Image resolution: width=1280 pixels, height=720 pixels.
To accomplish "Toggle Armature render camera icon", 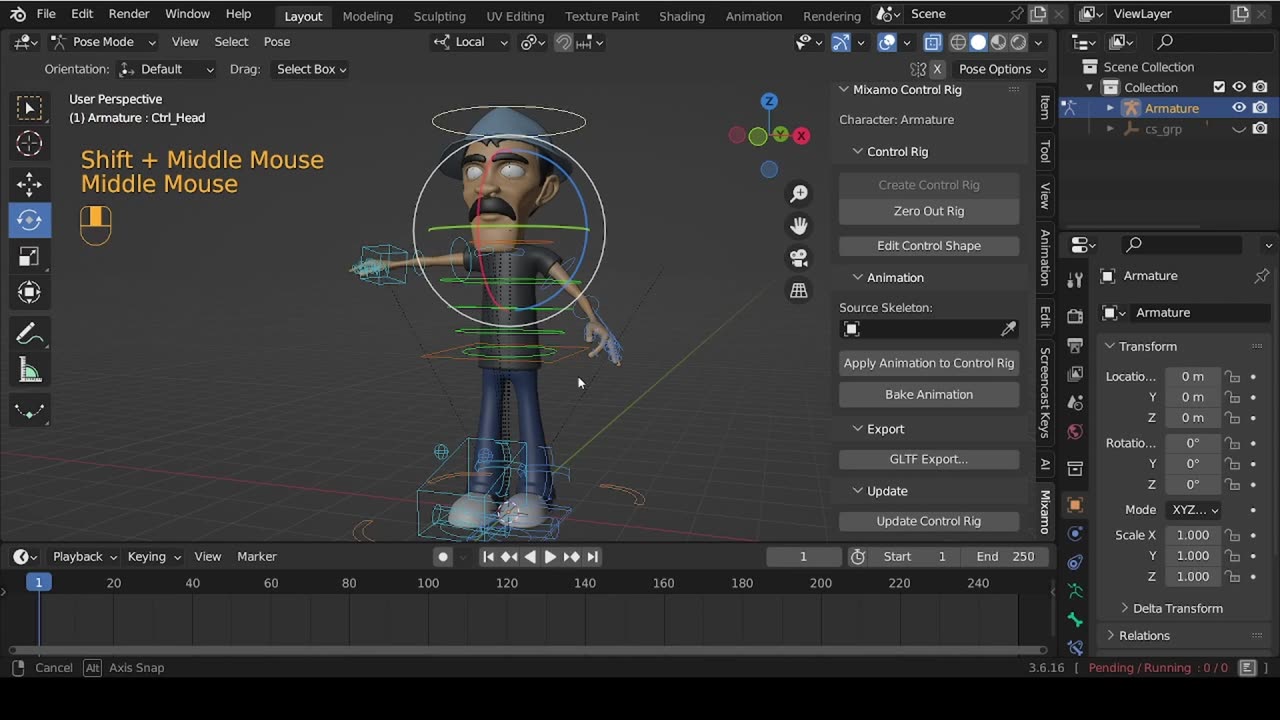I will pos(1260,108).
